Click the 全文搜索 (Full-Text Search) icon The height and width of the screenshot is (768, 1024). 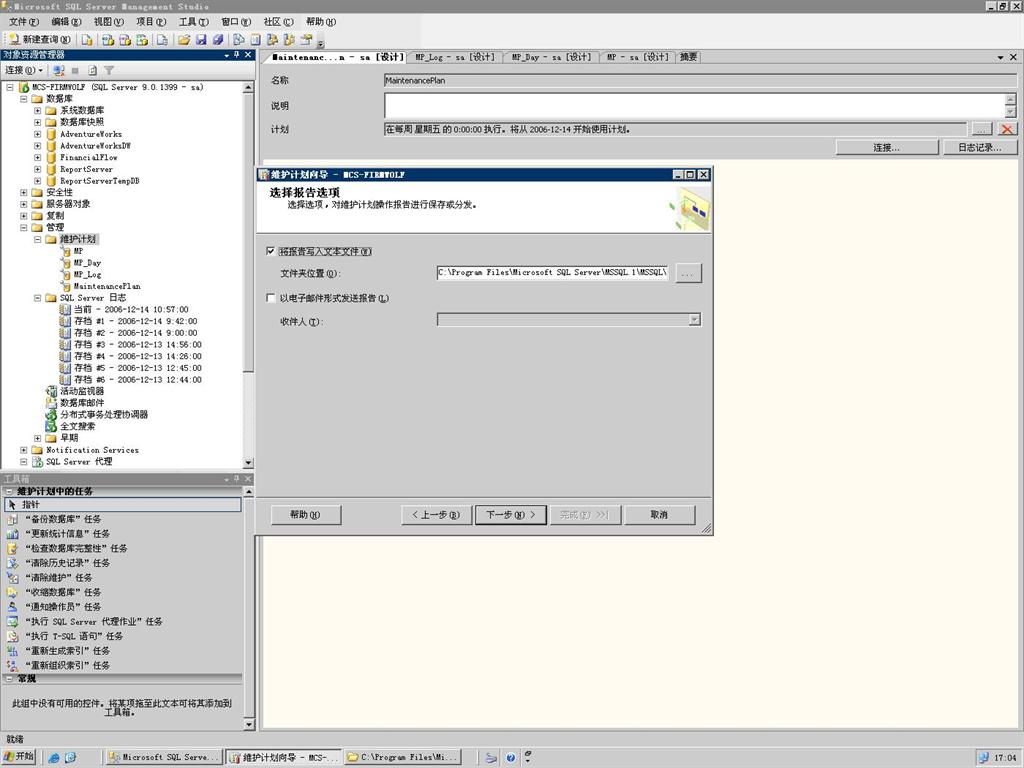52,426
